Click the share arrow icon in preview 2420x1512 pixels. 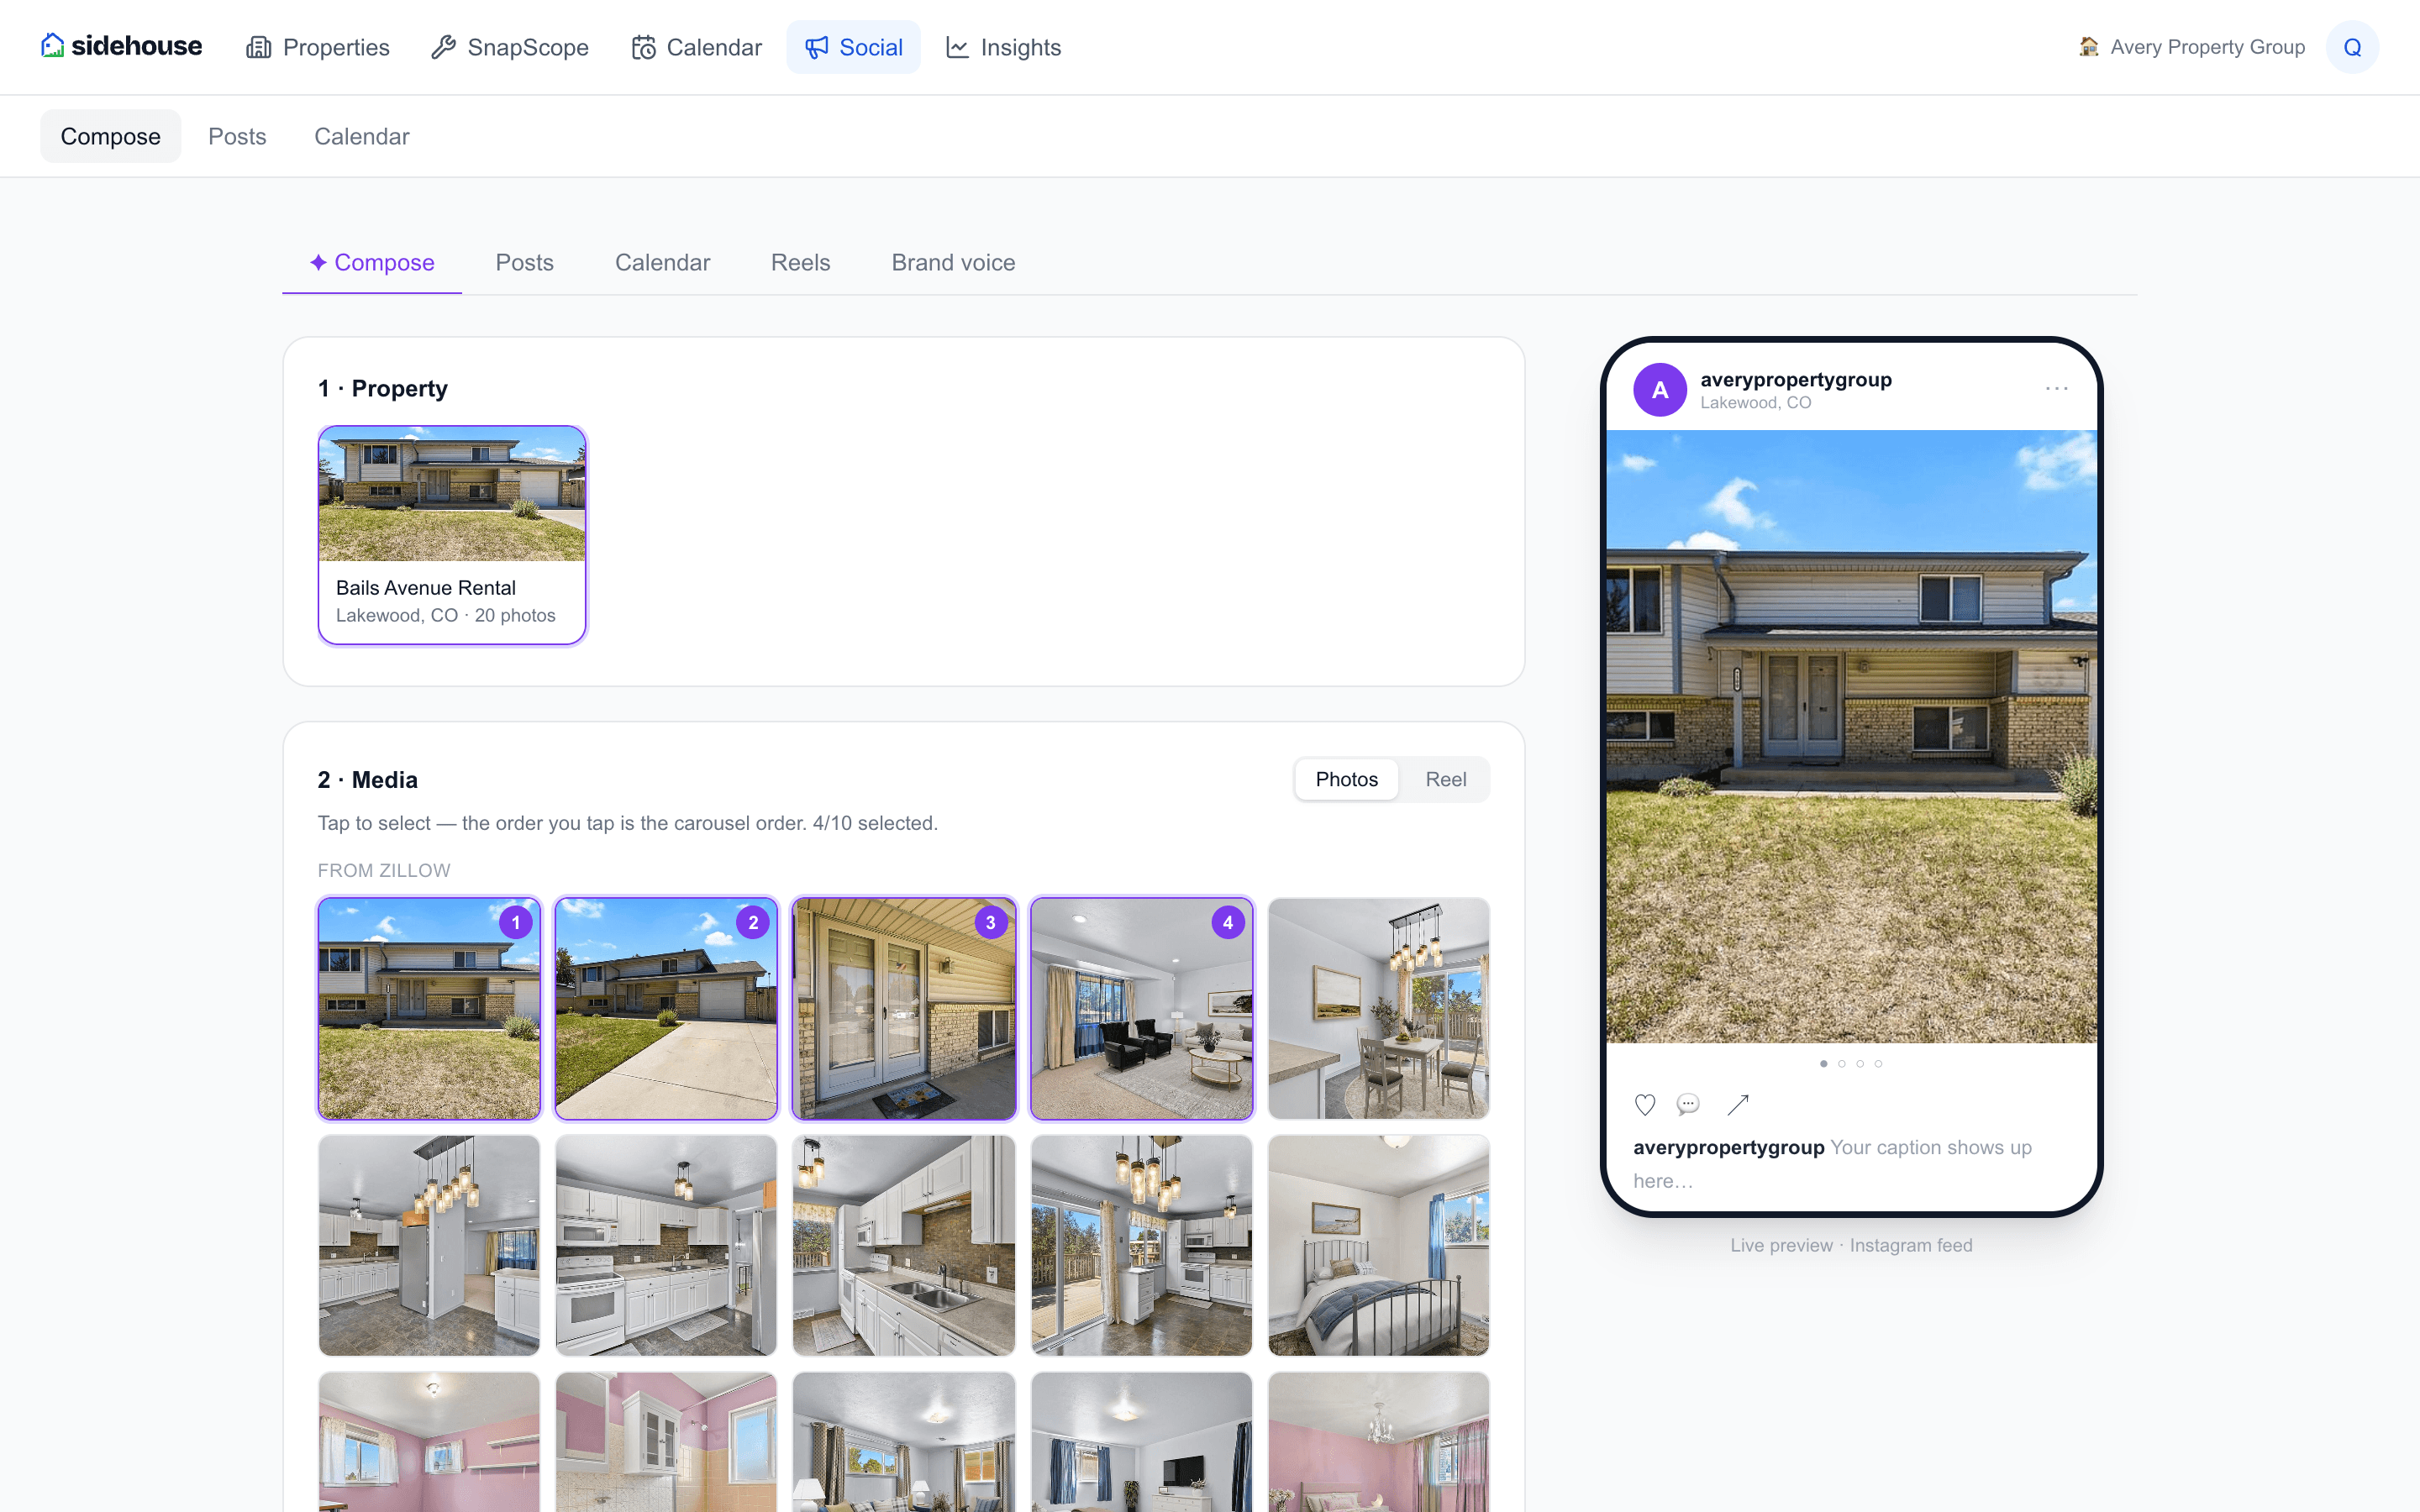(x=1738, y=1104)
